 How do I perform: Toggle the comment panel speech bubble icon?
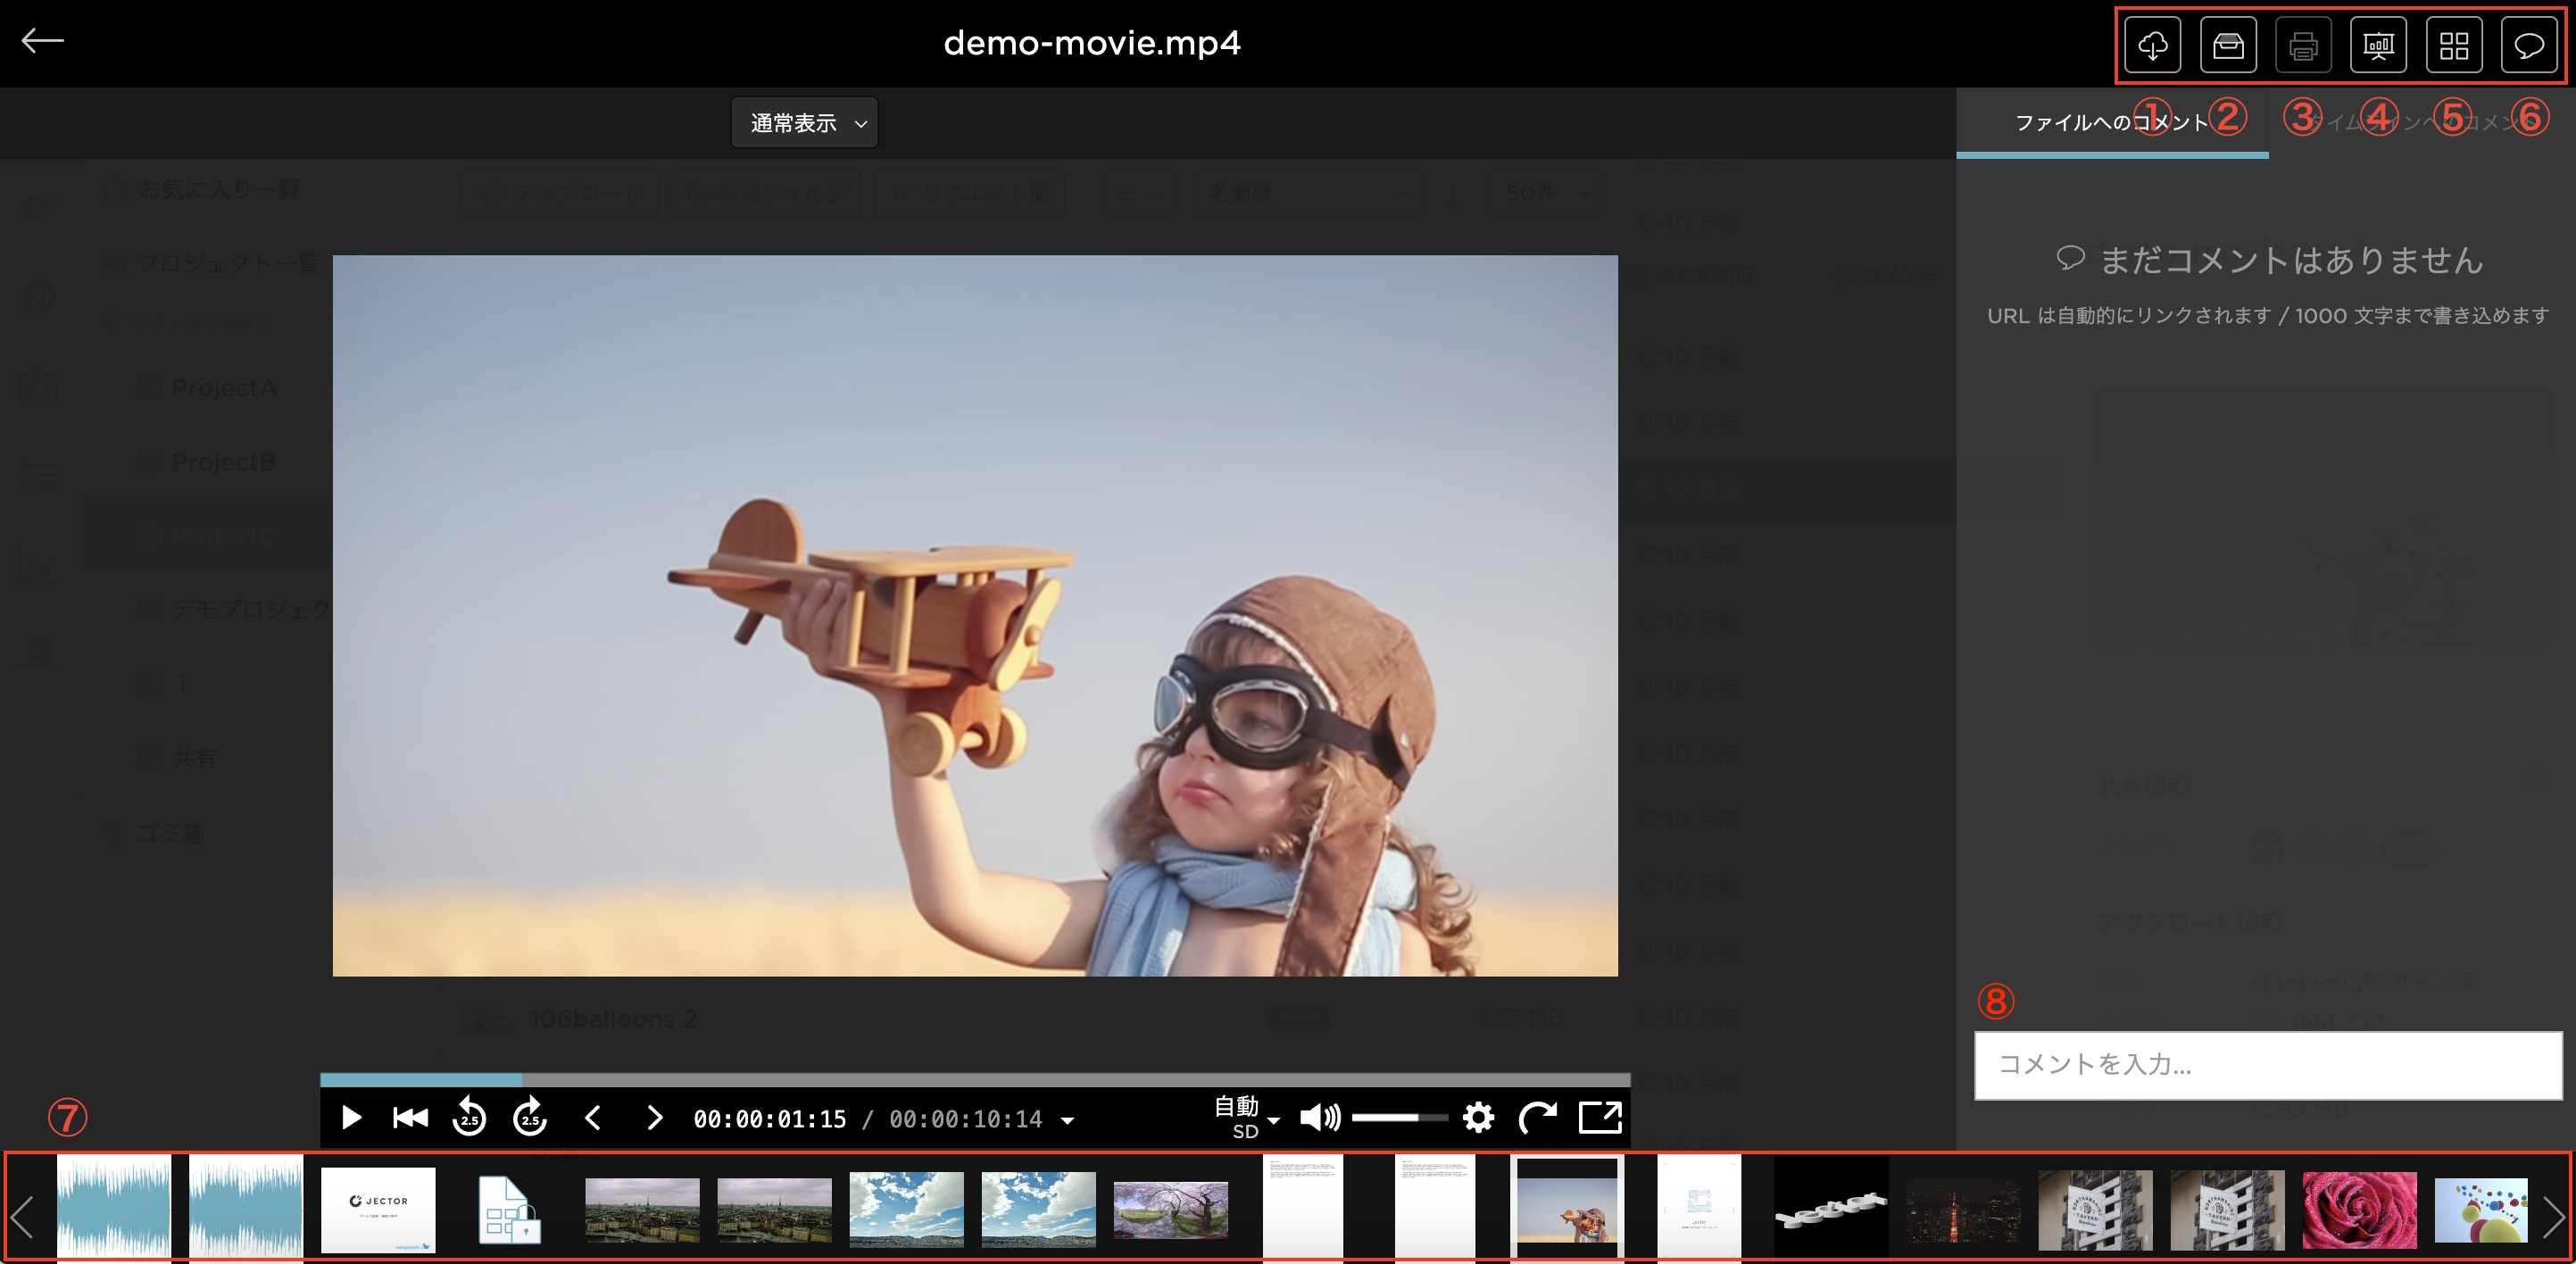2528,45
